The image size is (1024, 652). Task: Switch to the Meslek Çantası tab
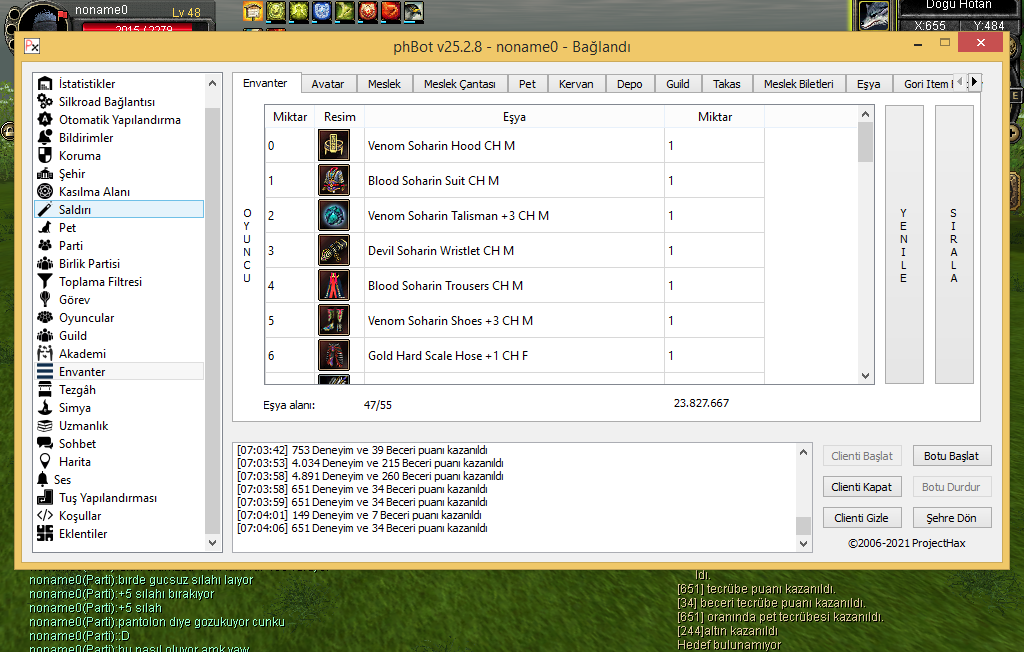459,84
